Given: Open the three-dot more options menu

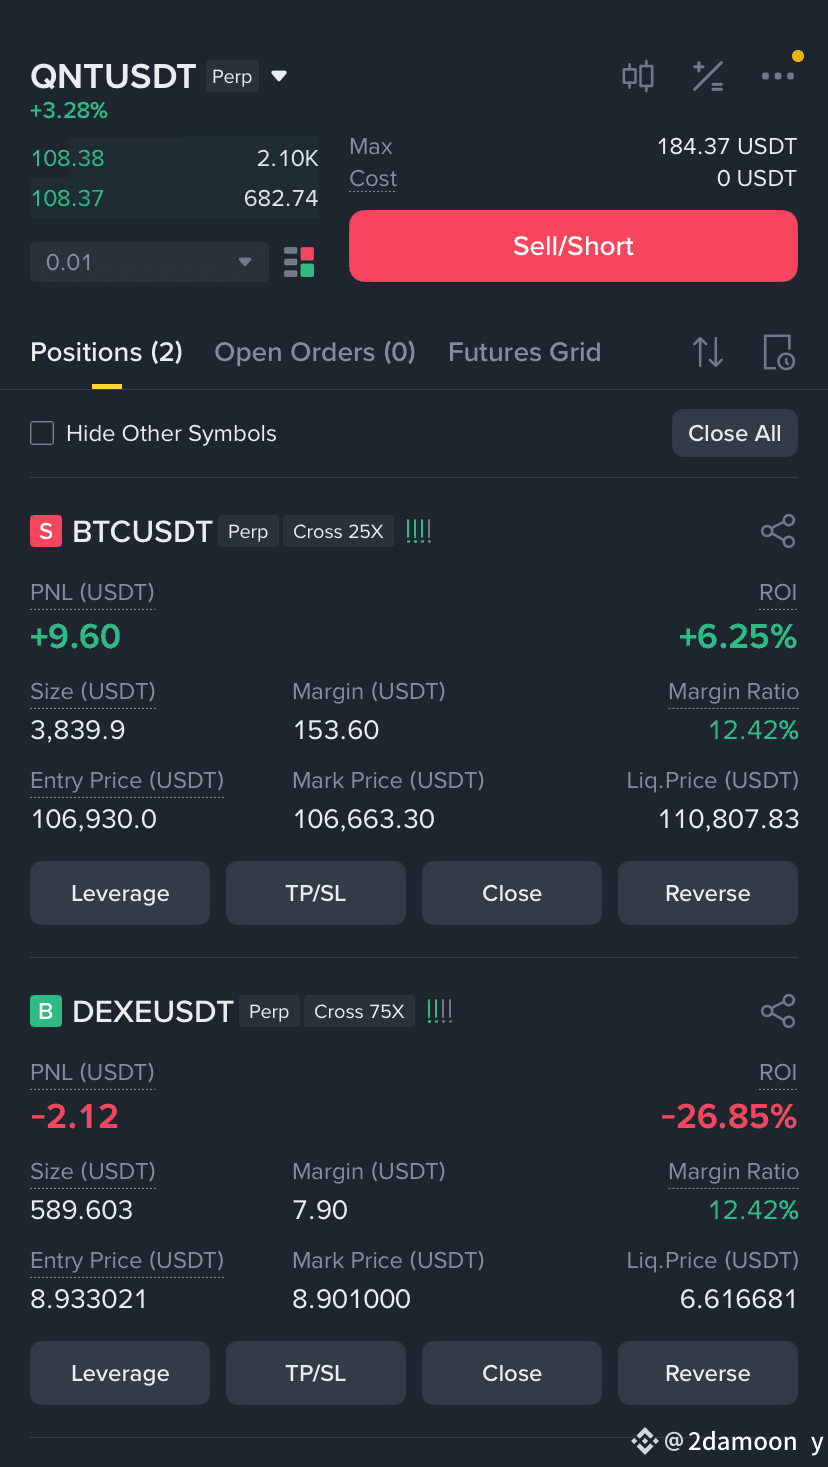Looking at the screenshot, I should tap(777, 76).
